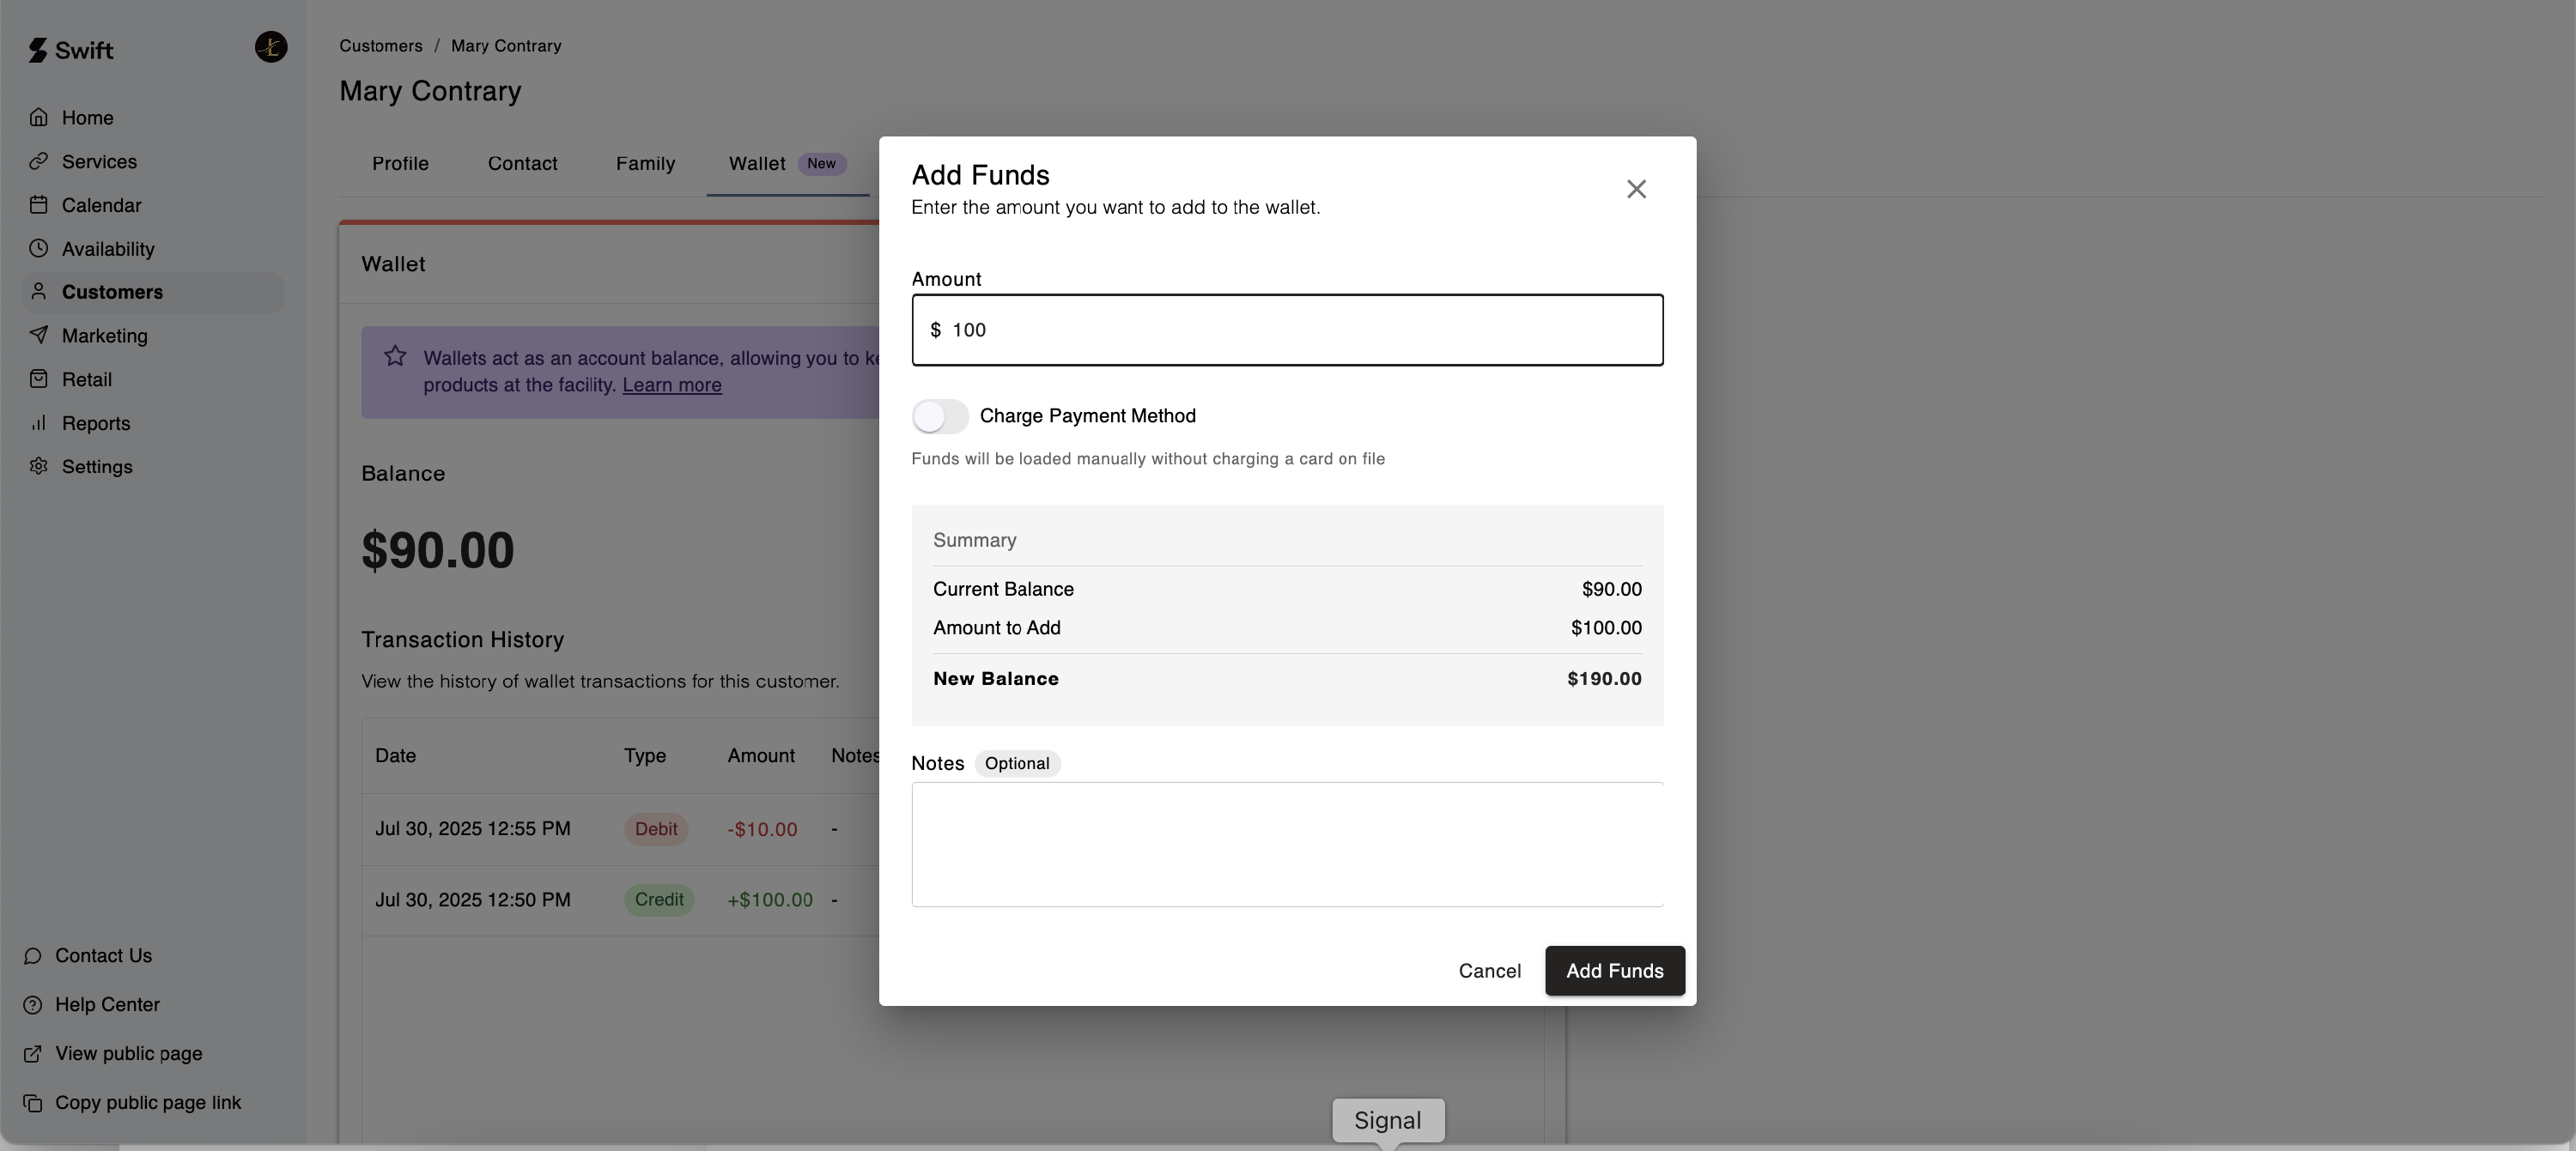Switch to the Contact tab
Screen dimensions: 2576x1151
[x=522, y=164]
